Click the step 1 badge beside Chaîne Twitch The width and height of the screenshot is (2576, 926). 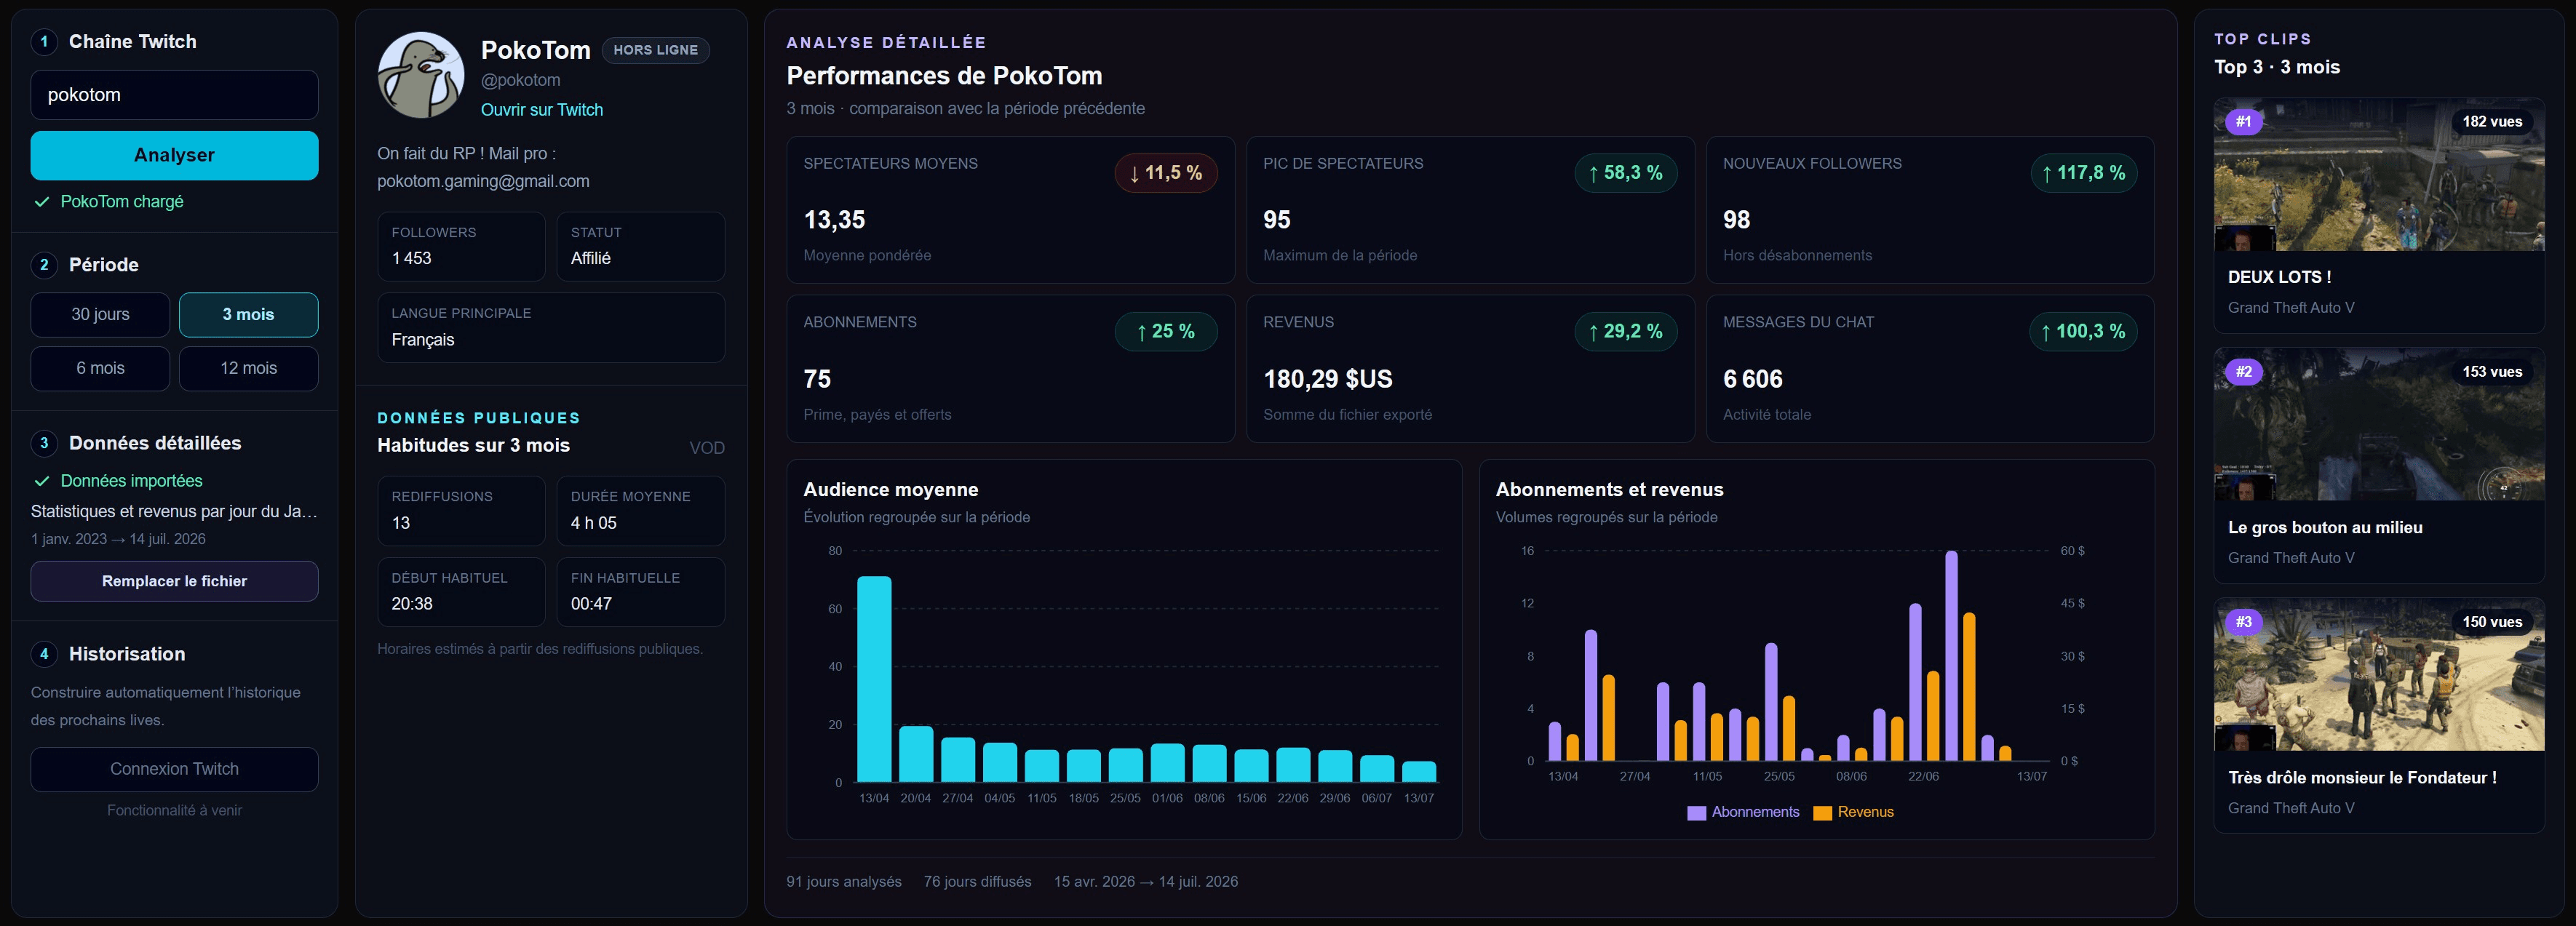pos(44,42)
